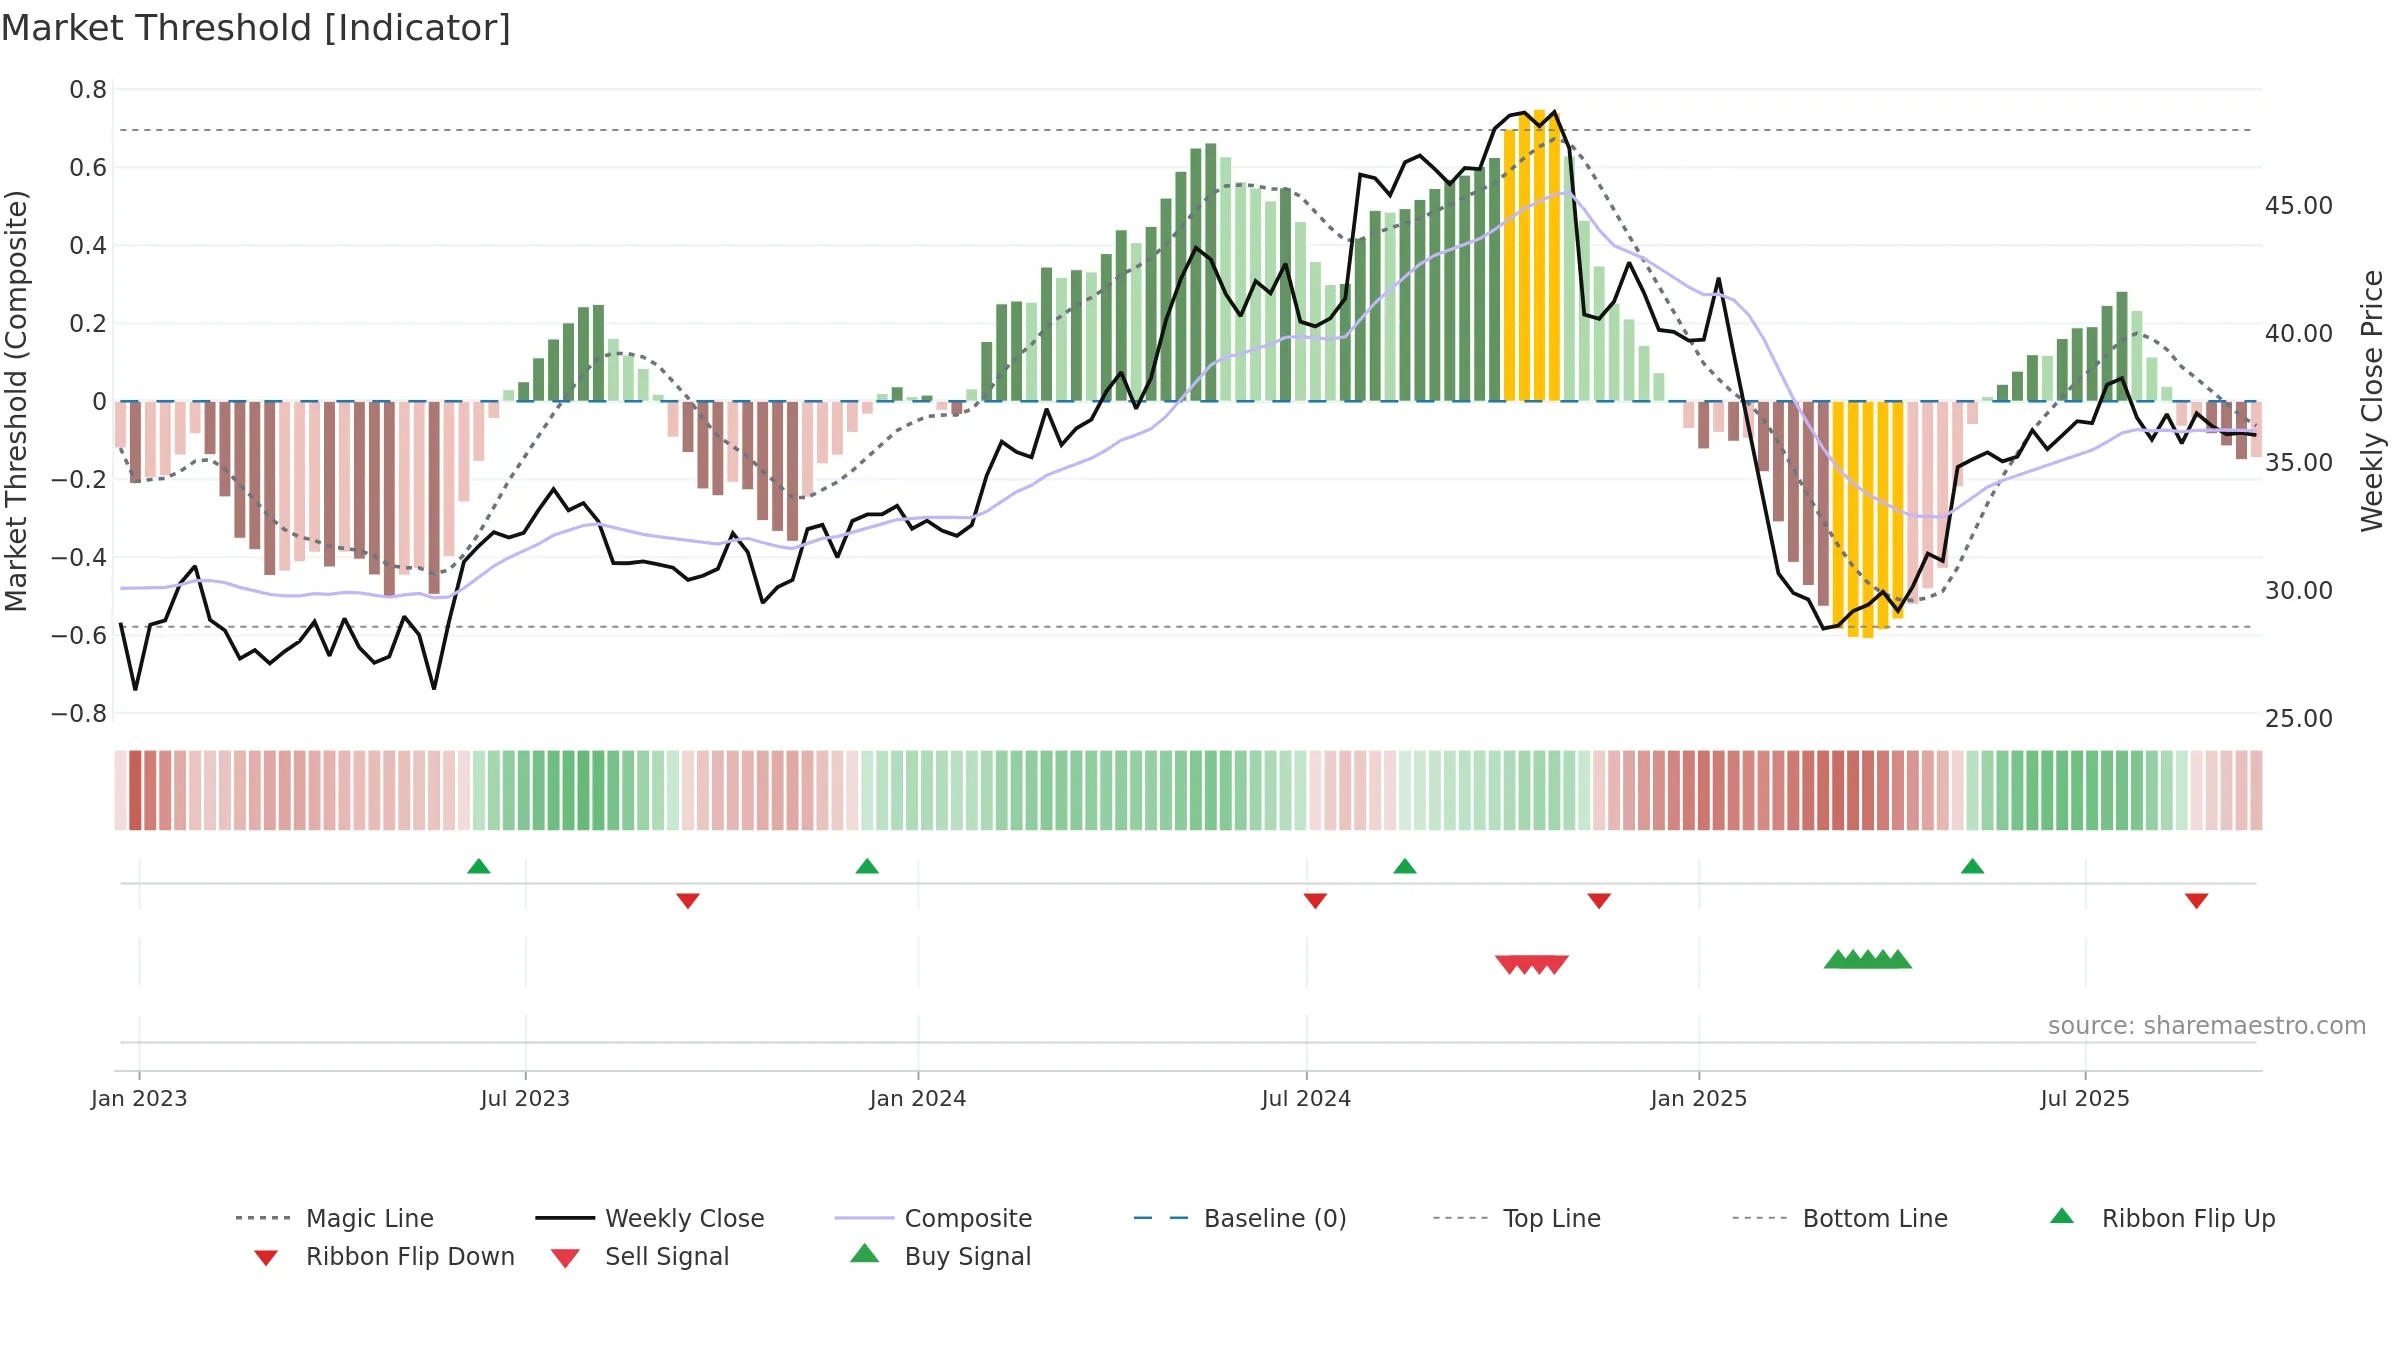Toggle the Baseline (0) legend entry
2400x1350 pixels.
tap(1240, 1218)
